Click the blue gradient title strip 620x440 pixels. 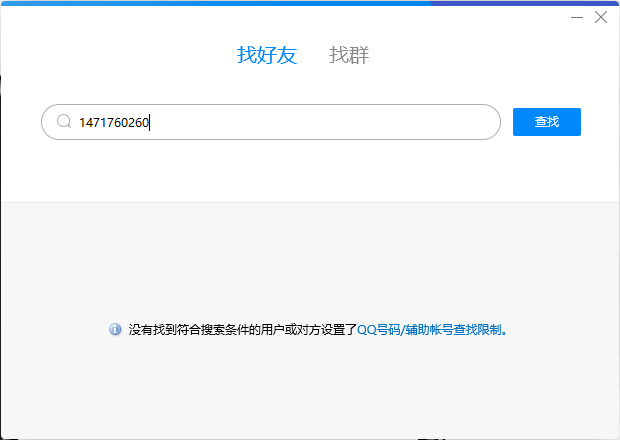[310, 3]
